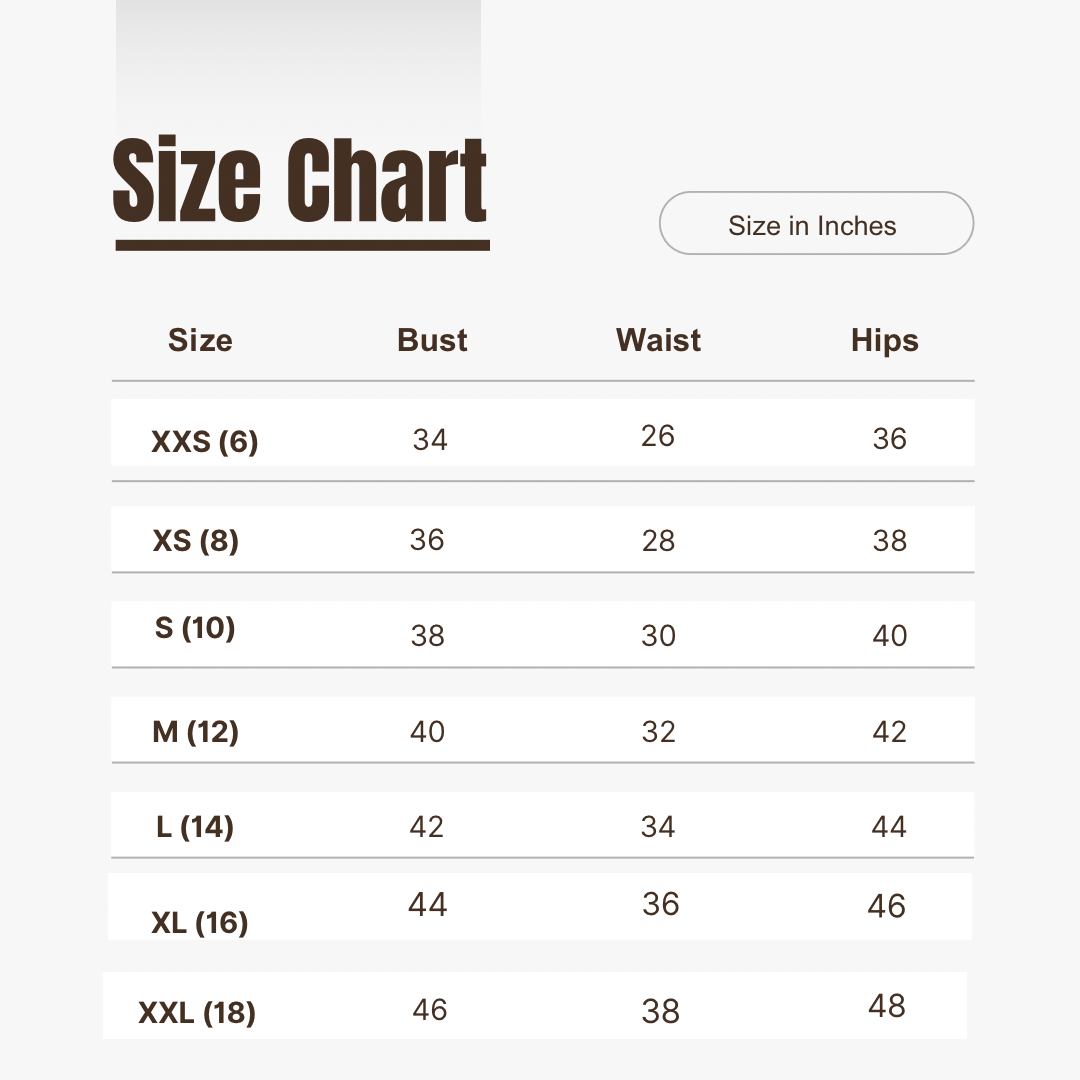Click the hips value 48 for XXL
Viewport: 1080px width, 1080px height.
coord(886,1006)
